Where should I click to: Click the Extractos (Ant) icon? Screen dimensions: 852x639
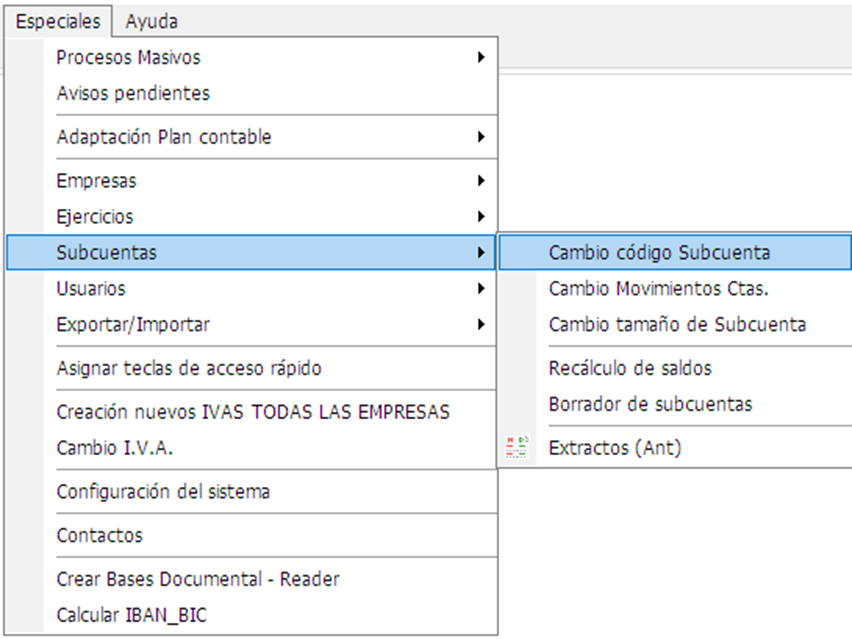[x=517, y=448]
